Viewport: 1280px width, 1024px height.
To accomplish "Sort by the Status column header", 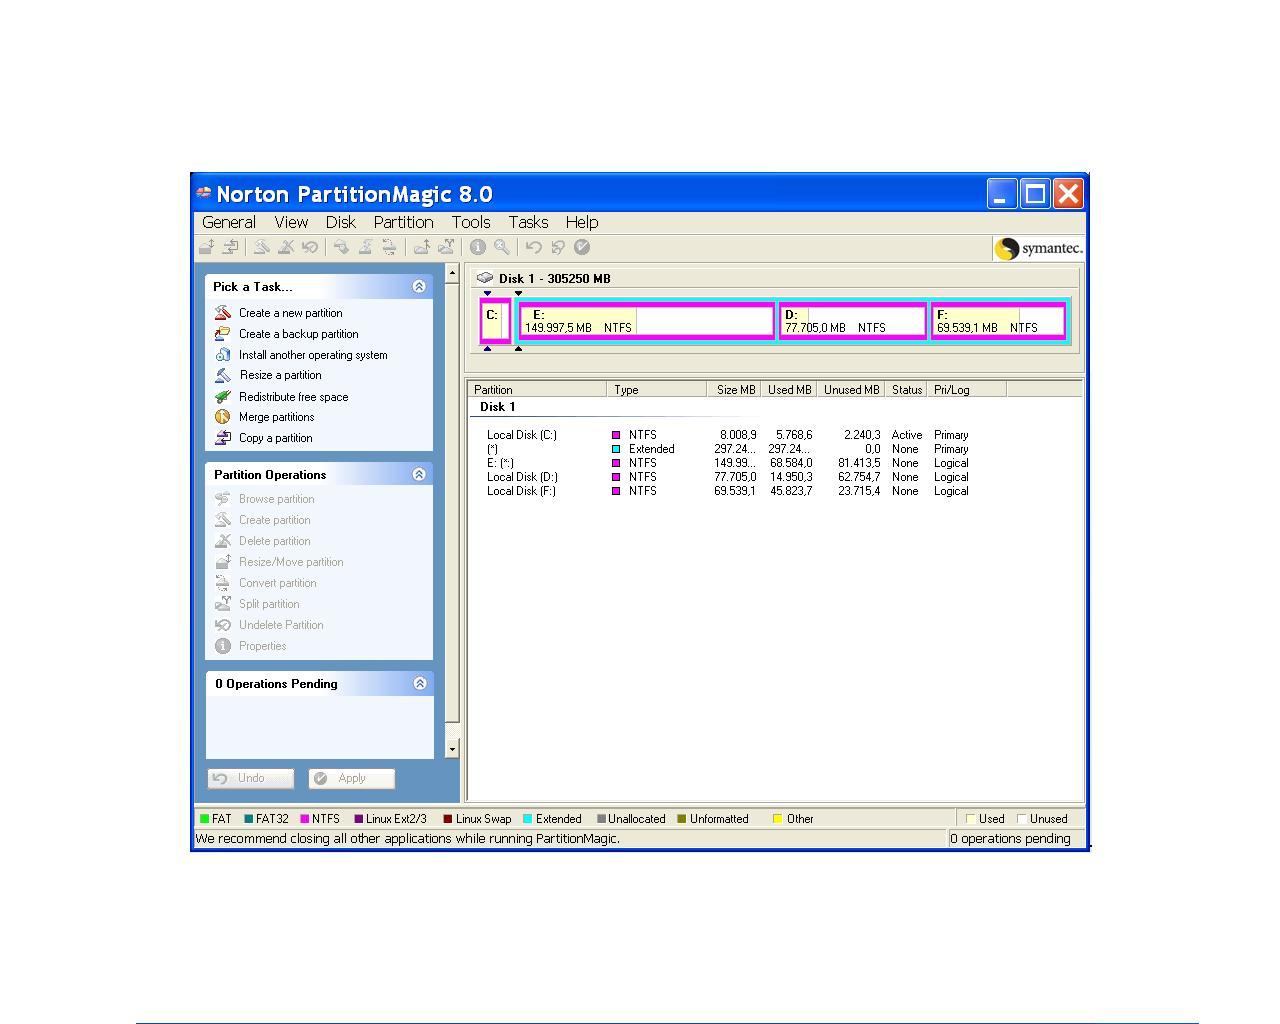I will [907, 389].
